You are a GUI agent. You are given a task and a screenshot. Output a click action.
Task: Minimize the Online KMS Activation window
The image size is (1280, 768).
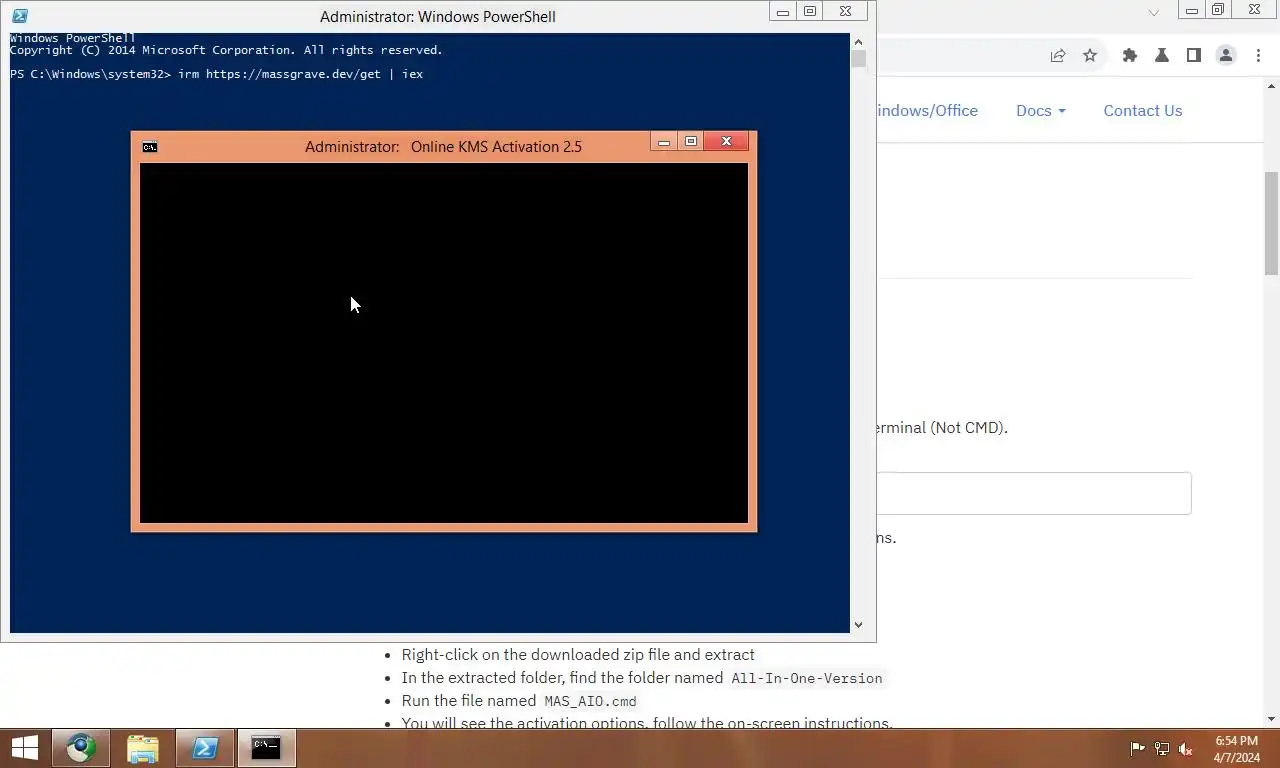tap(663, 142)
